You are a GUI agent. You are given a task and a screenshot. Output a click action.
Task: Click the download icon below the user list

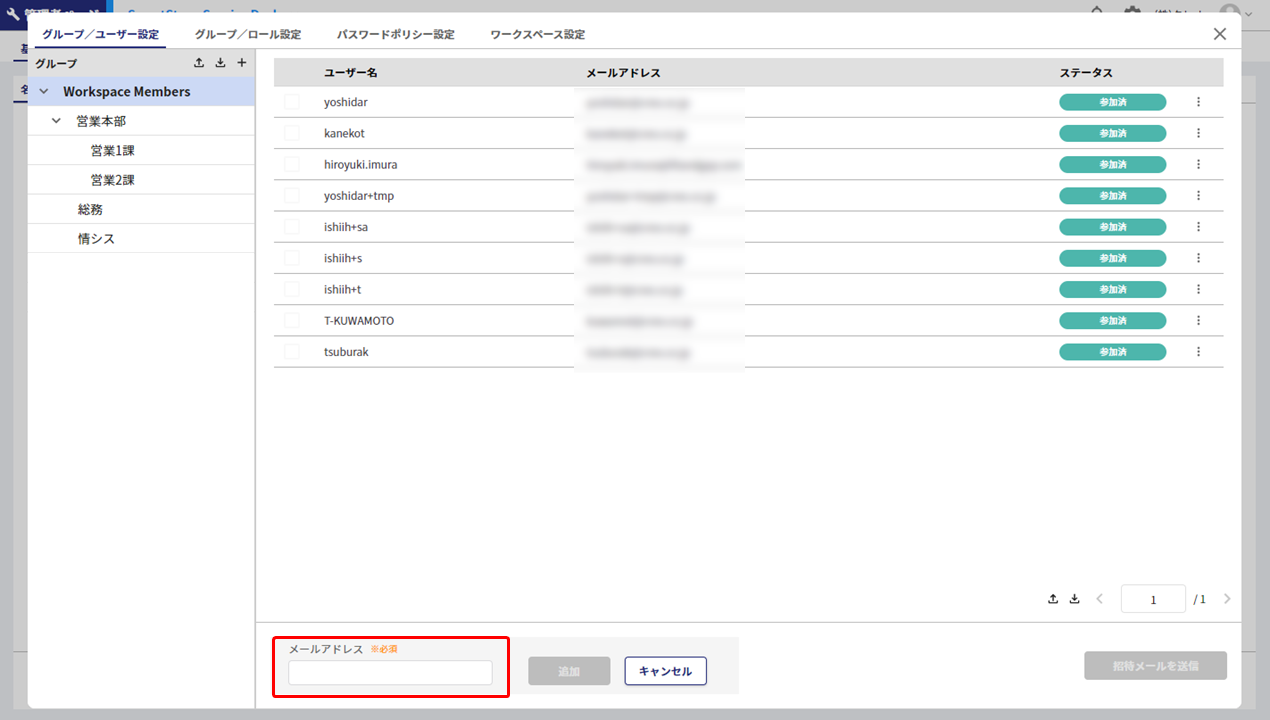pos(1074,599)
